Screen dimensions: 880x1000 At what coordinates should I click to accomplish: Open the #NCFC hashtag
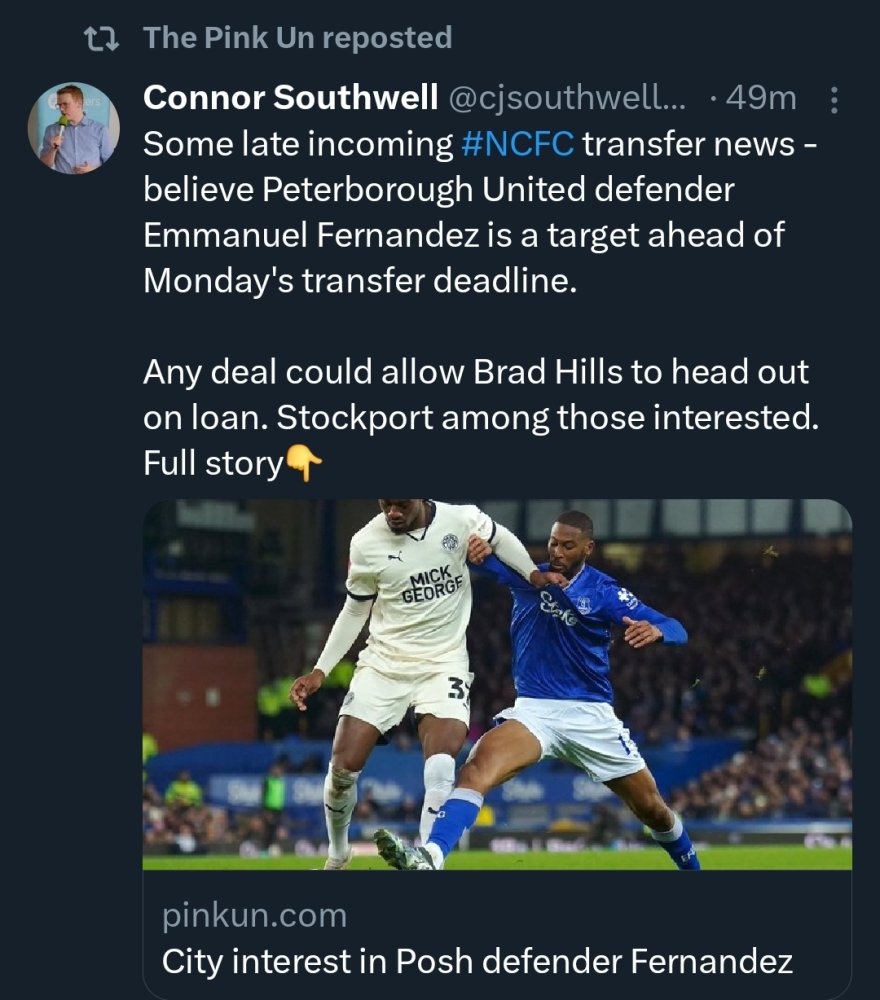[518, 144]
